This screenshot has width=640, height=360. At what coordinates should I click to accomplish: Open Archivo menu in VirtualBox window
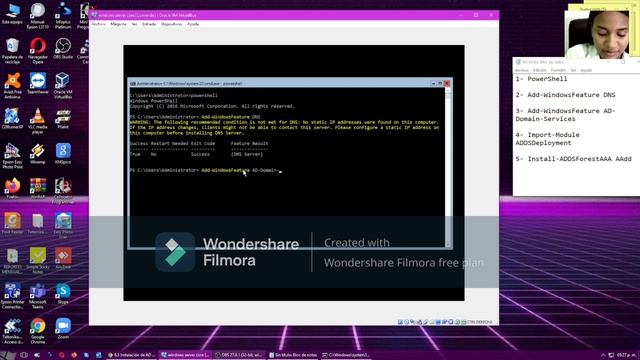(98, 24)
